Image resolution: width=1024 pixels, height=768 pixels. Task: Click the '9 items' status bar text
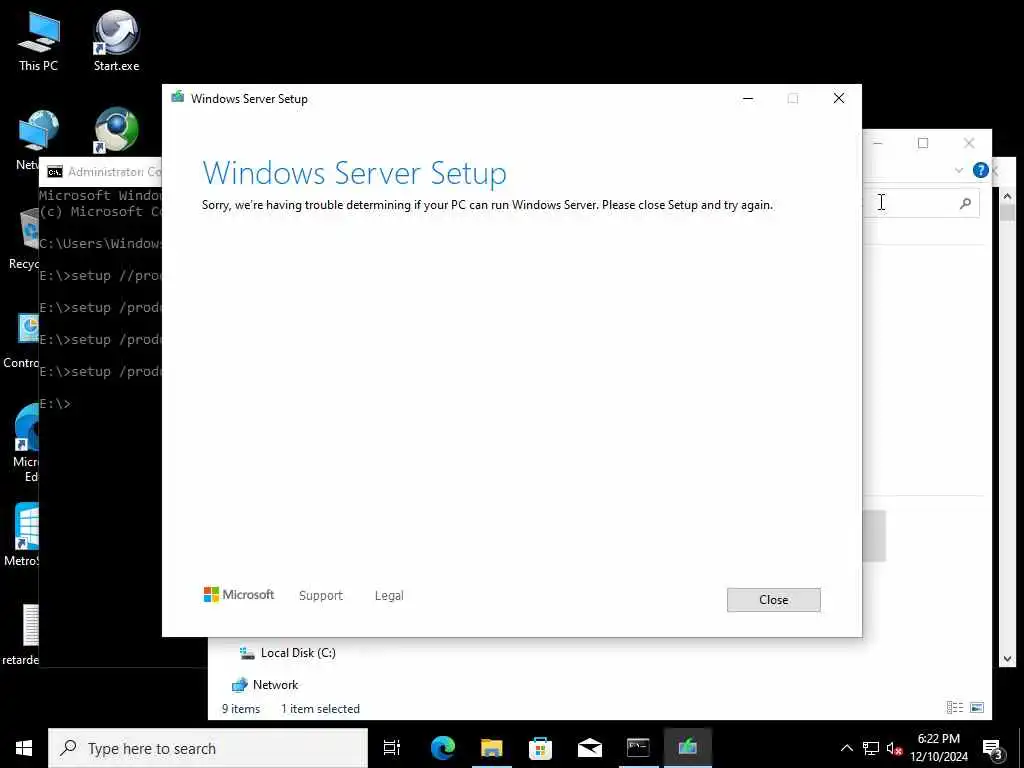(x=241, y=709)
